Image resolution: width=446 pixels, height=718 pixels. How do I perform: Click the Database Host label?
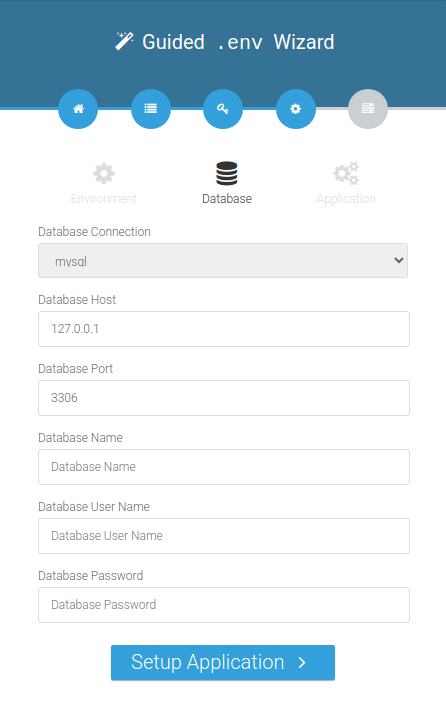(x=77, y=300)
